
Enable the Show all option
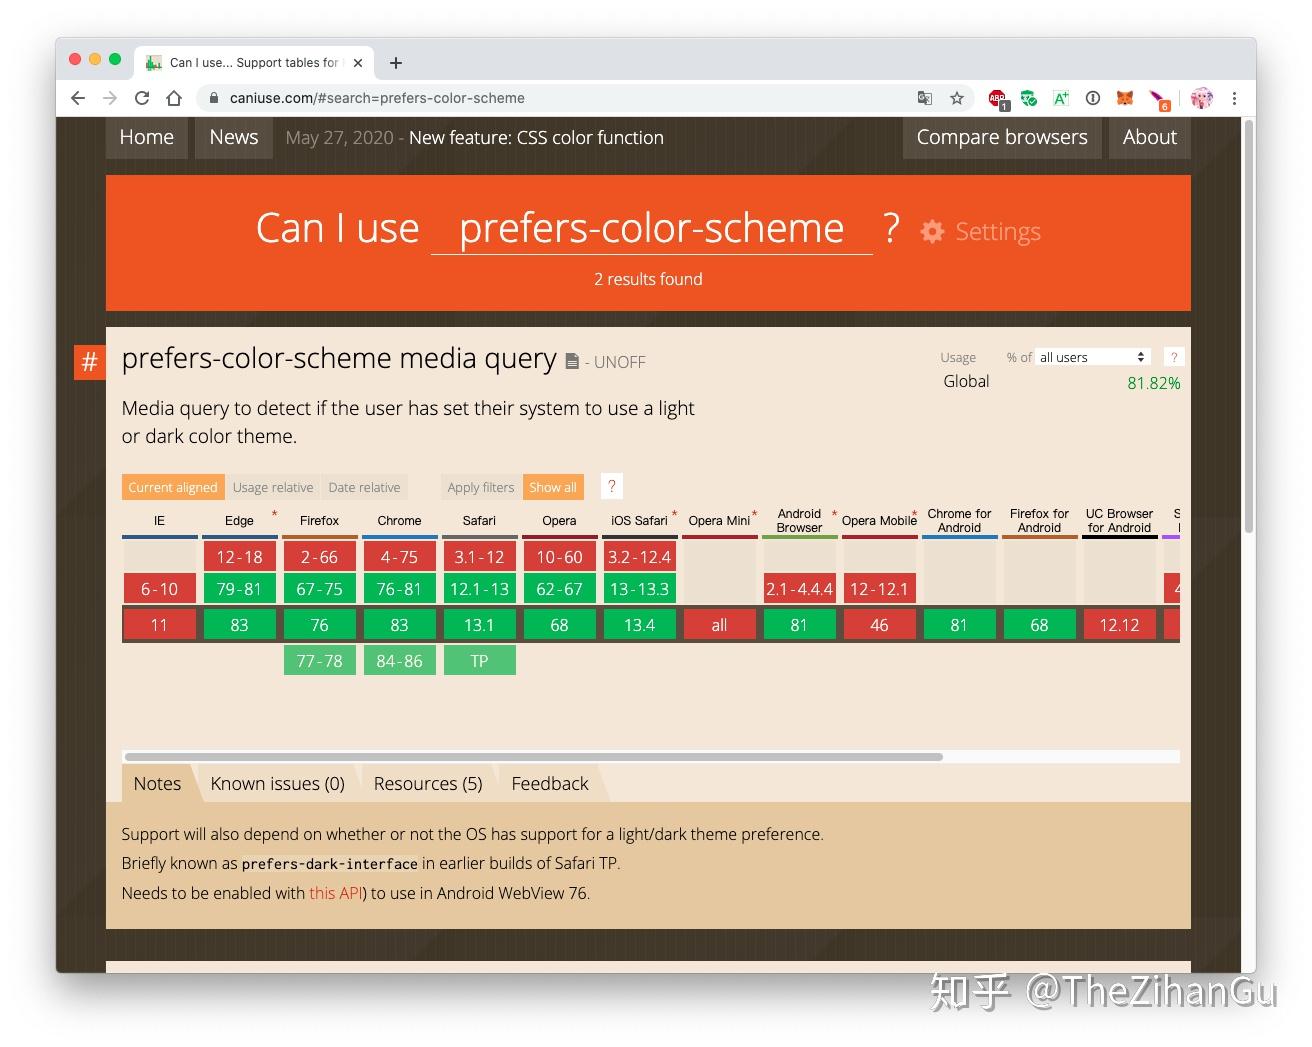[553, 487]
